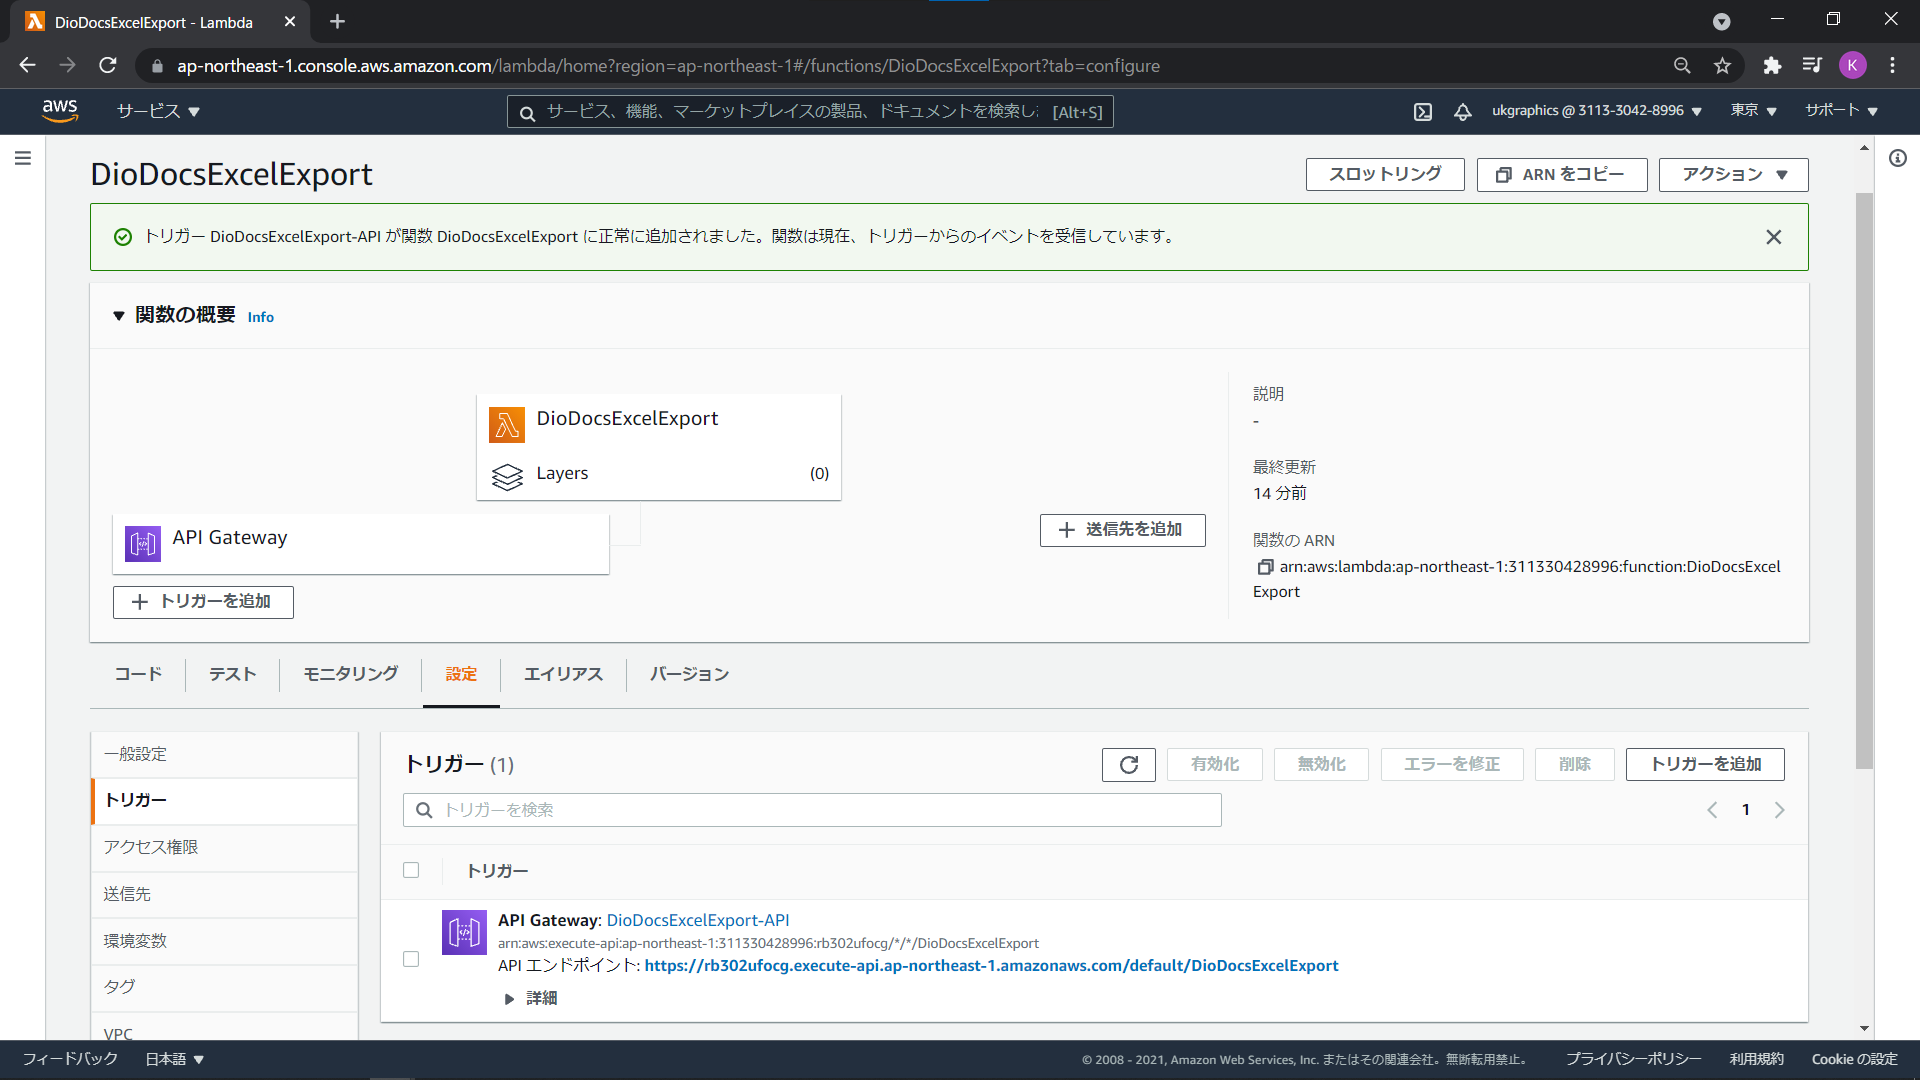This screenshot has height=1080, width=1920.
Task: Switch to the モニタリング tab
Action: point(351,675)
